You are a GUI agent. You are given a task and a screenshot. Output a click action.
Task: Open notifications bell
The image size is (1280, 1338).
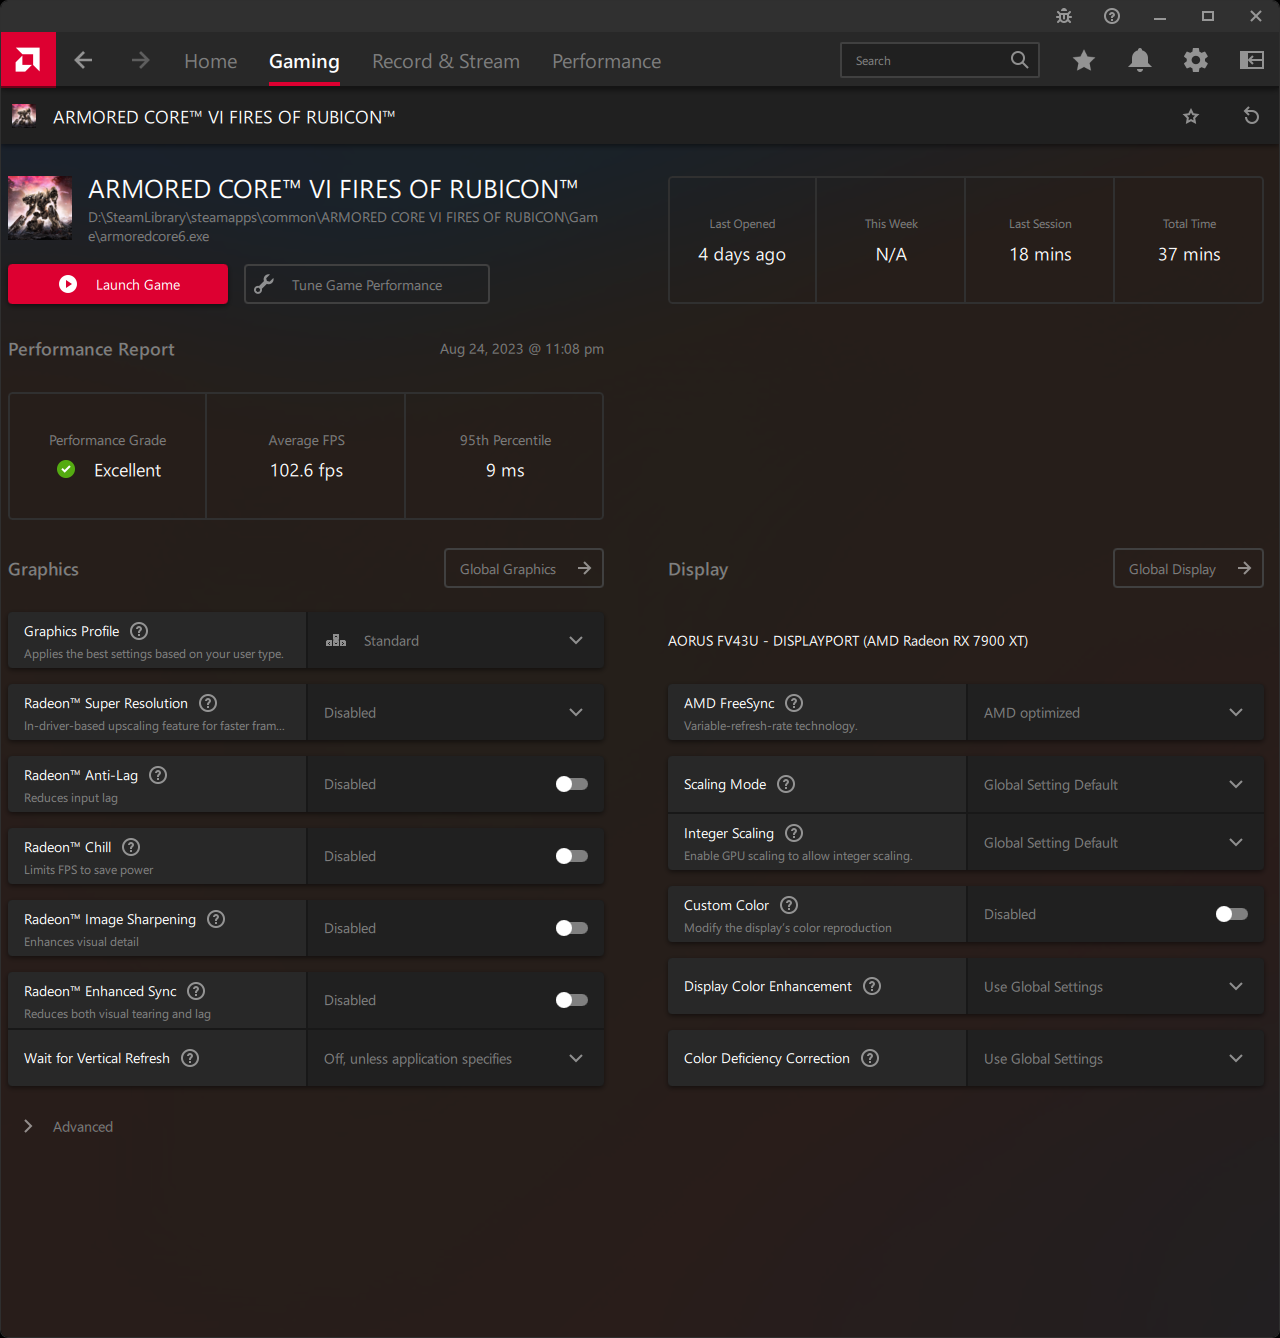tap(1139, 60)
